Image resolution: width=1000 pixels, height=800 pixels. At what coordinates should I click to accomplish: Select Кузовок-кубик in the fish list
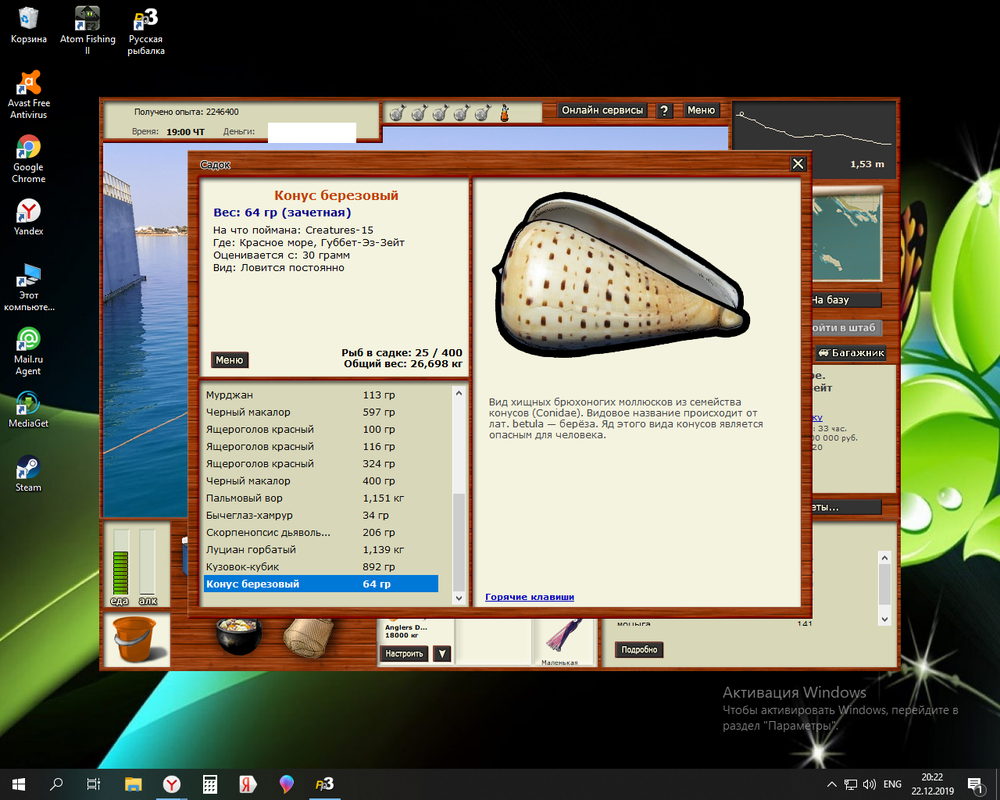coord(320,567)
